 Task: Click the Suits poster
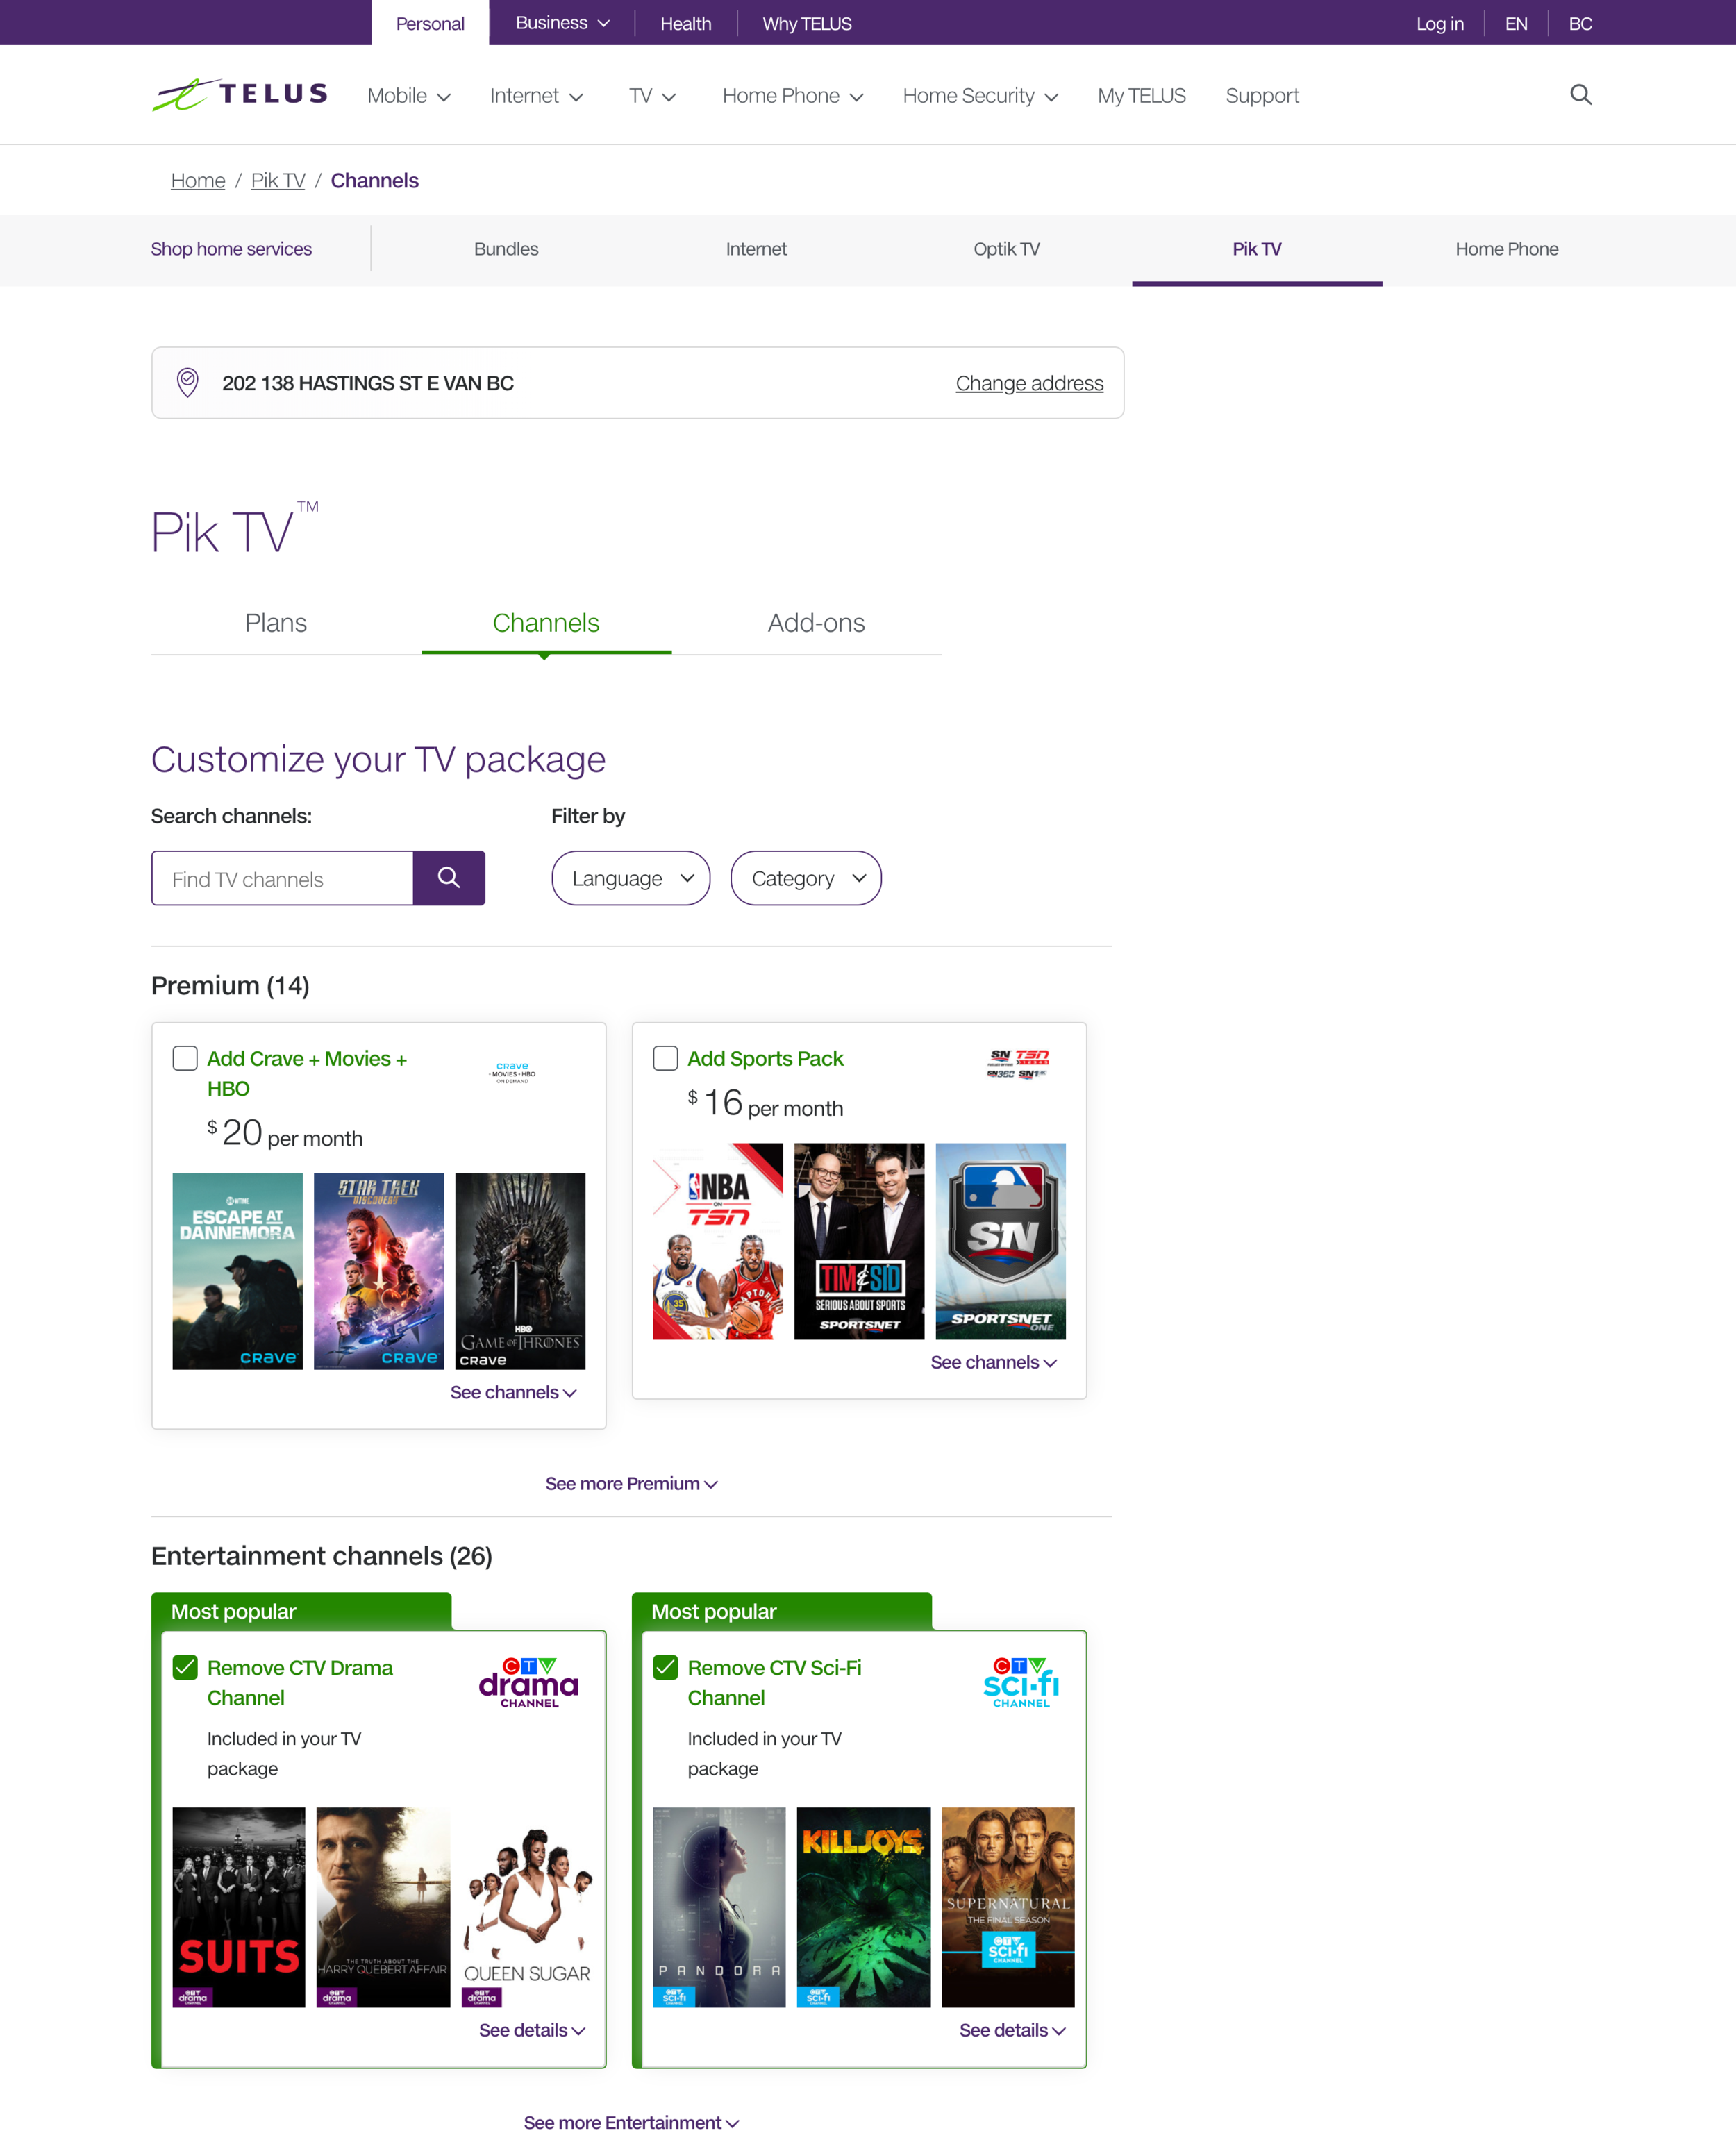(x=238, y=1907)
